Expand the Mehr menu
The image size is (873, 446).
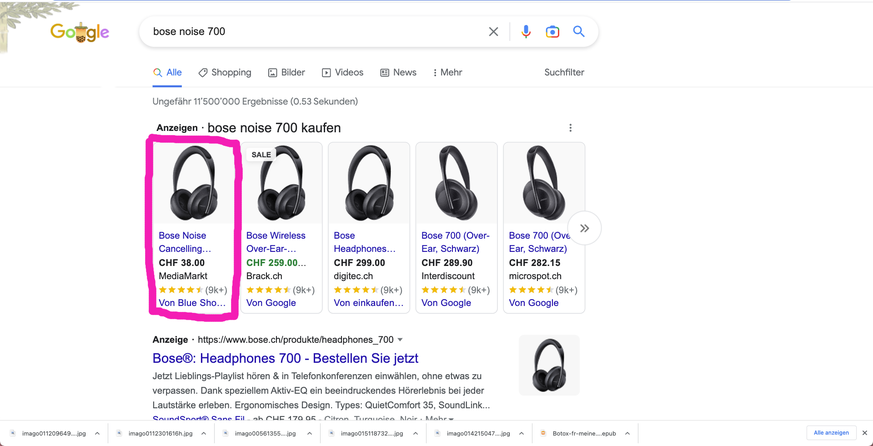coord(447,73)
